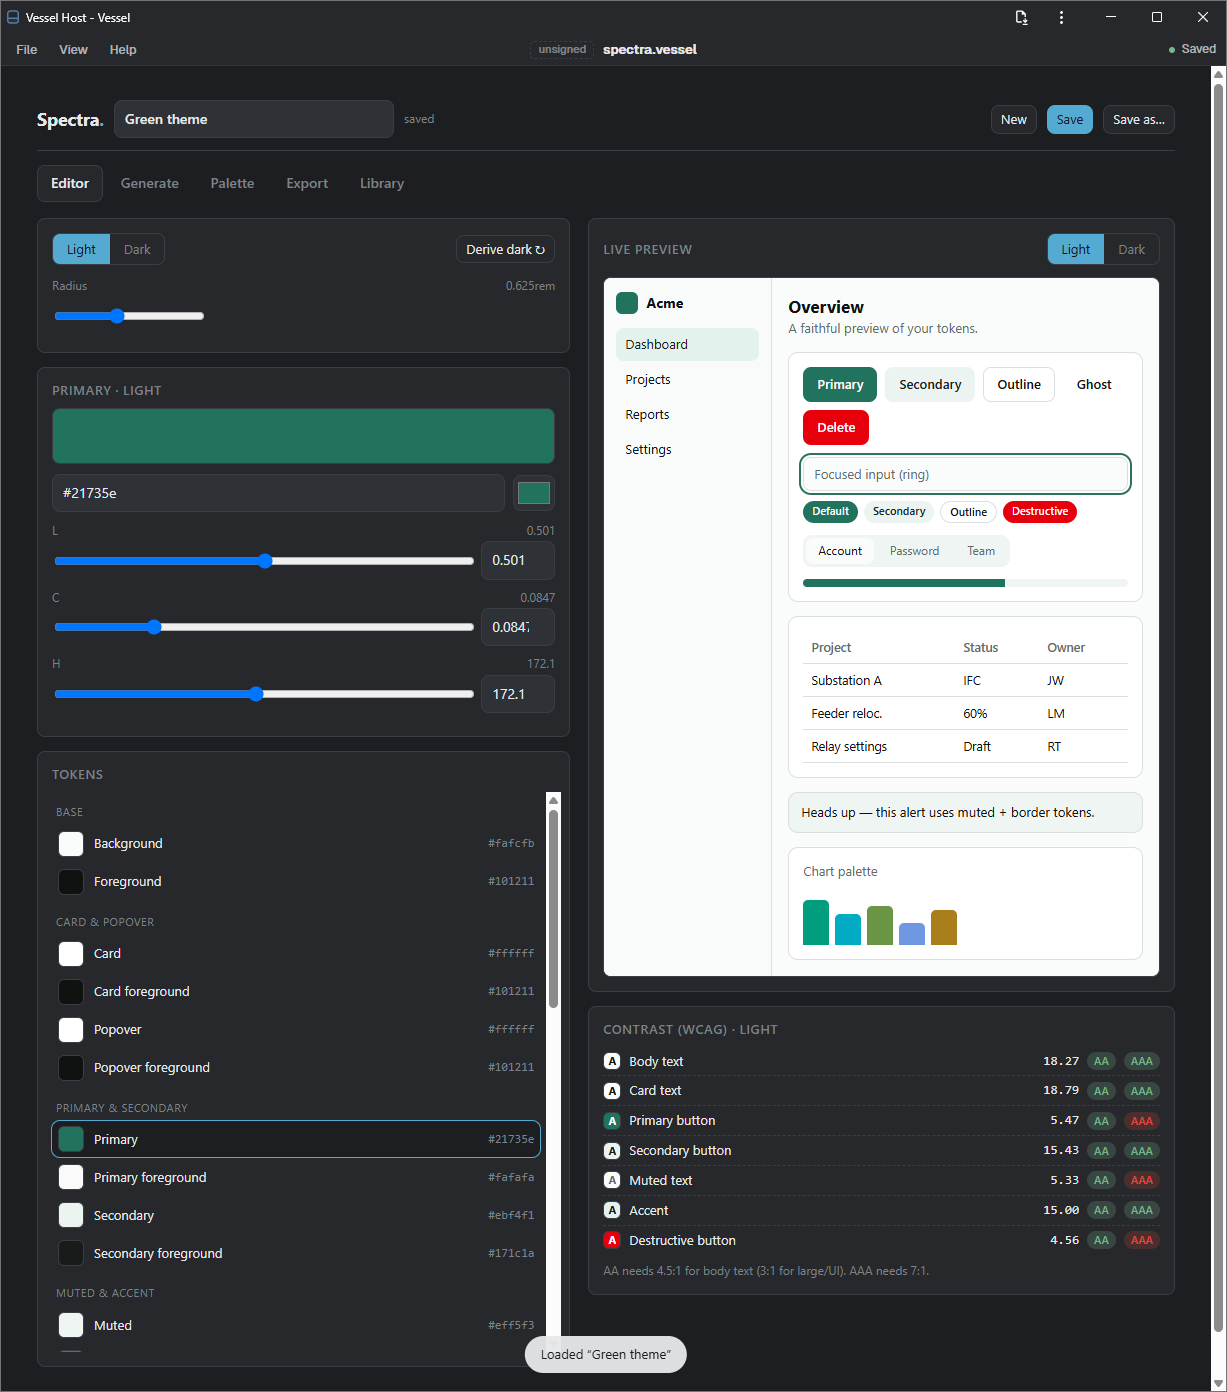Select the Secondary foreground token
This screenshot has height=1392, width=1227.
coord(296,1254)
